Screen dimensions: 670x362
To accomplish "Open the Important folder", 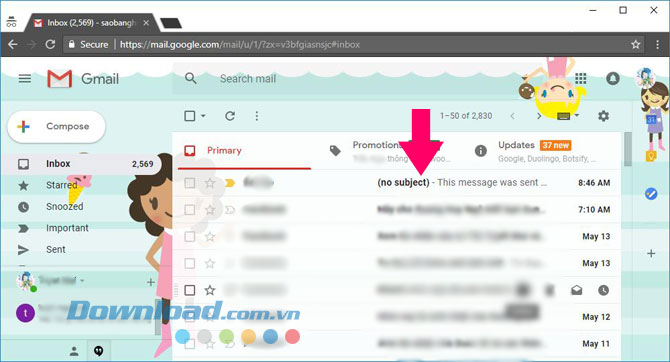I will point(67,228).
